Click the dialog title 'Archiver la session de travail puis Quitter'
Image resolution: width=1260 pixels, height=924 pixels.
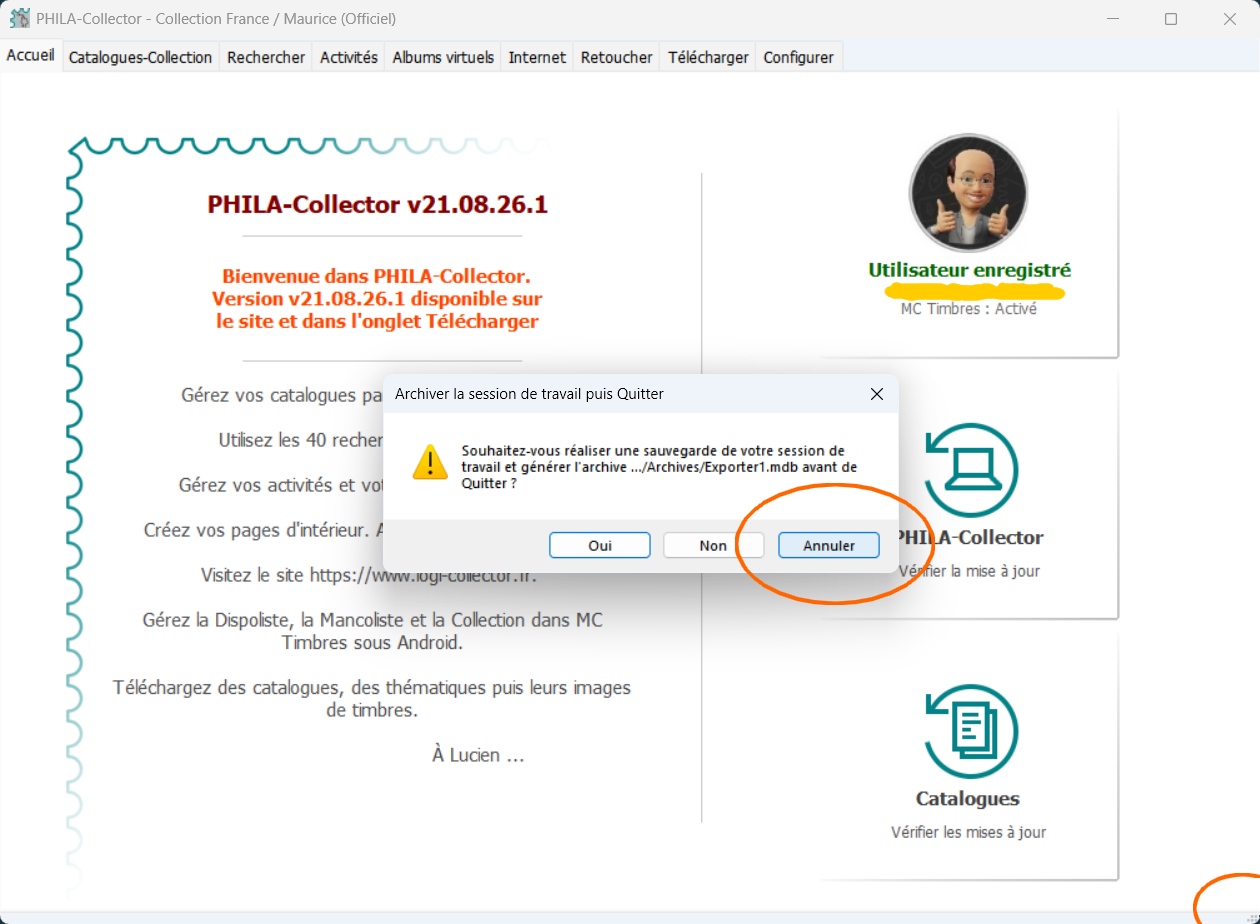[x=529, y=394]
